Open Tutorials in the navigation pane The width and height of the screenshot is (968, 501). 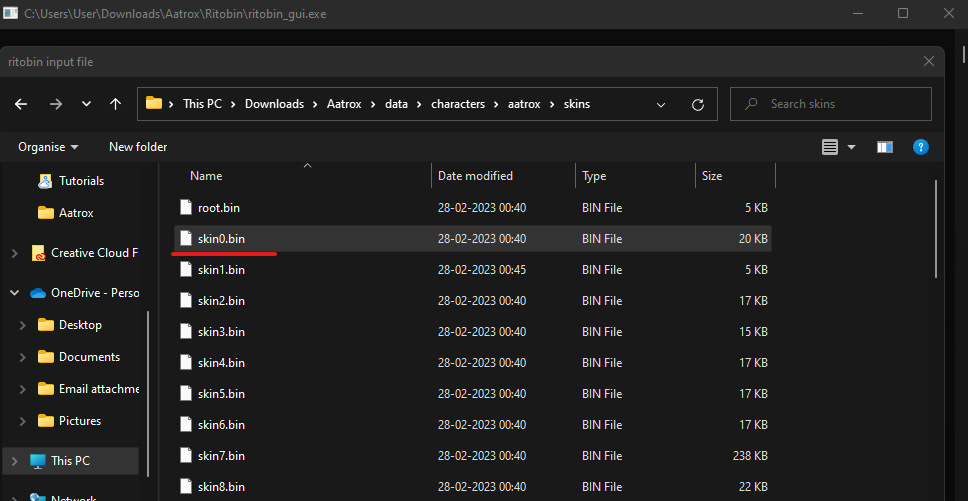pos(70,181)
